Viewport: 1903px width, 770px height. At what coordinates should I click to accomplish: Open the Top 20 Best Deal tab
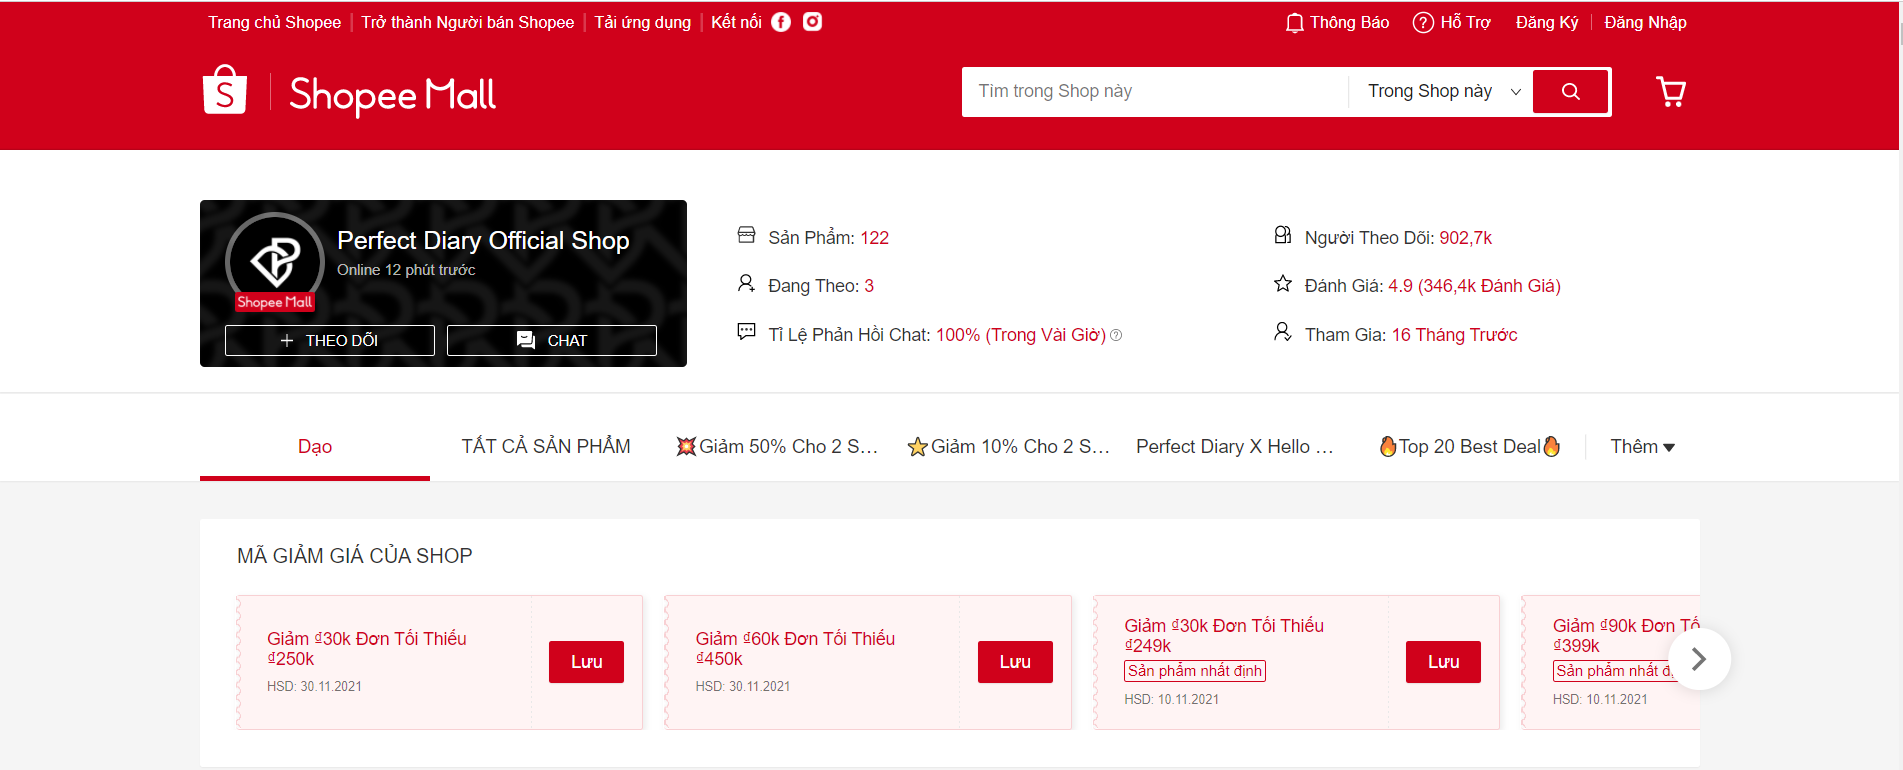(x=1469, y=447)
